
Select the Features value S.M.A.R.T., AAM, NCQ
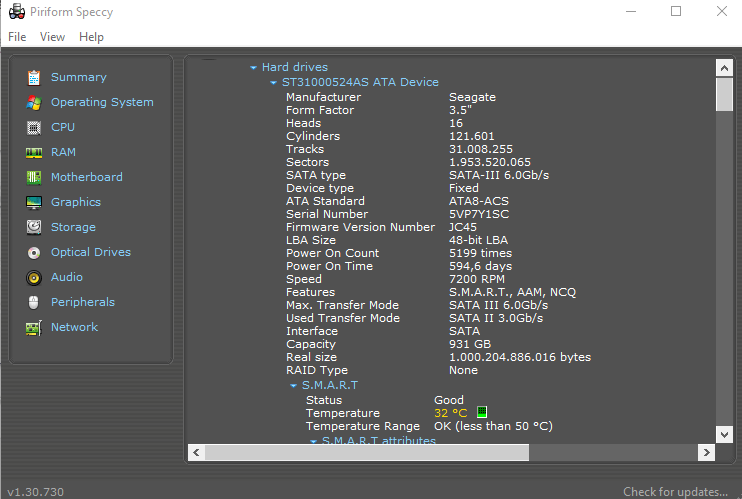coord(512,292)
